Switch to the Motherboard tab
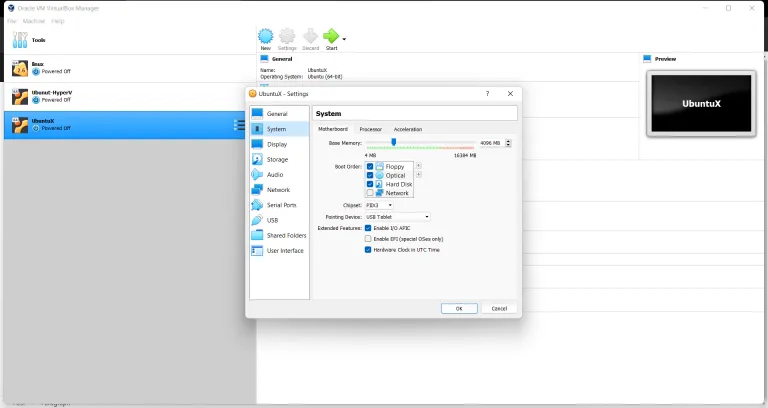Image resolution: width=768 pixels, height=408 pixels. (333, 129)
